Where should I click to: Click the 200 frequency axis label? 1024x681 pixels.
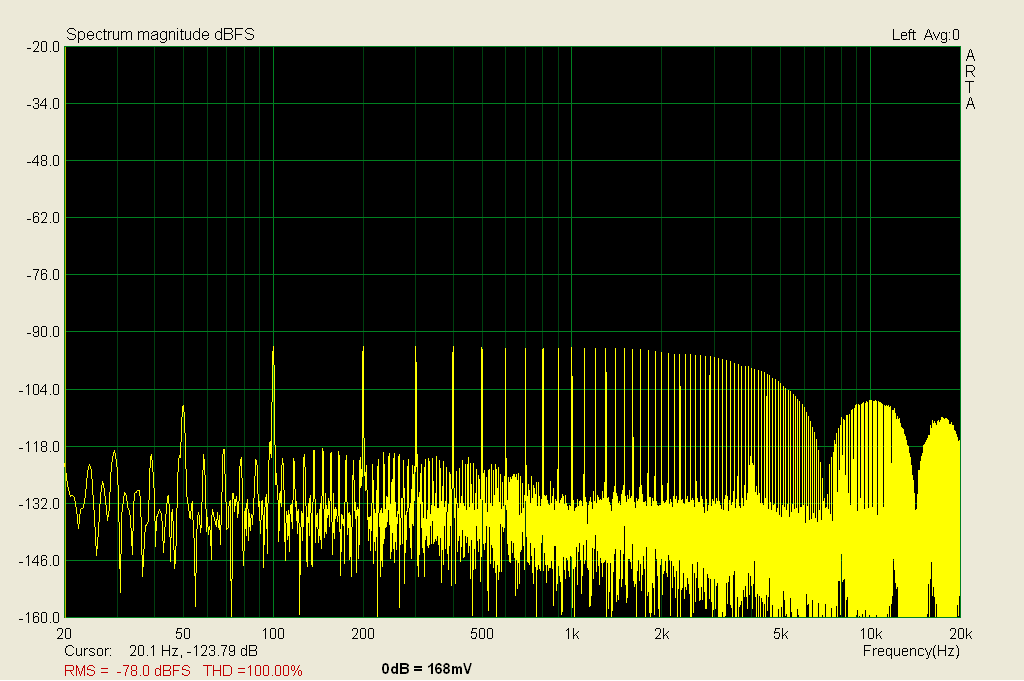click(x=363, y=634)
